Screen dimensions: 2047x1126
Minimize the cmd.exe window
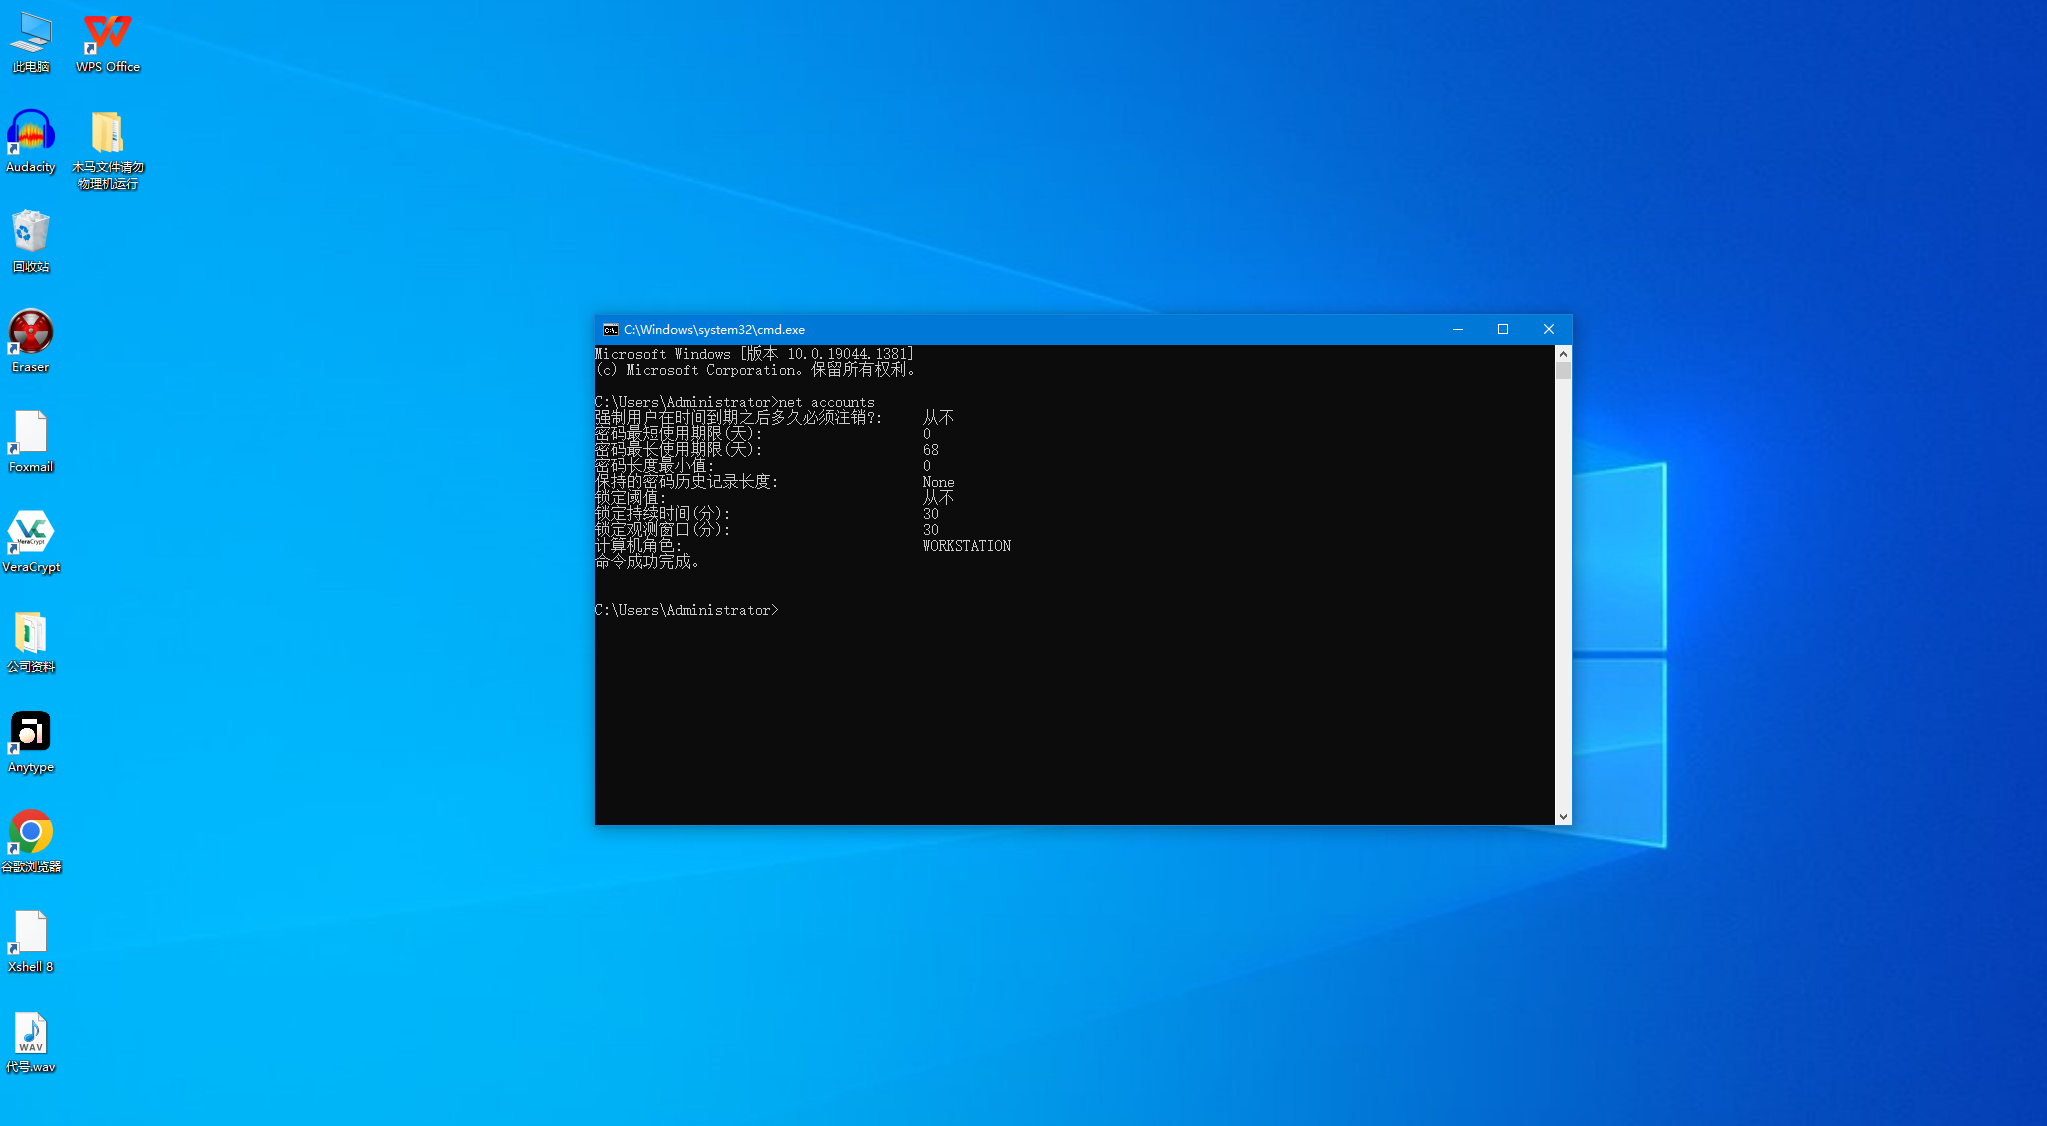pos(1457,329)
